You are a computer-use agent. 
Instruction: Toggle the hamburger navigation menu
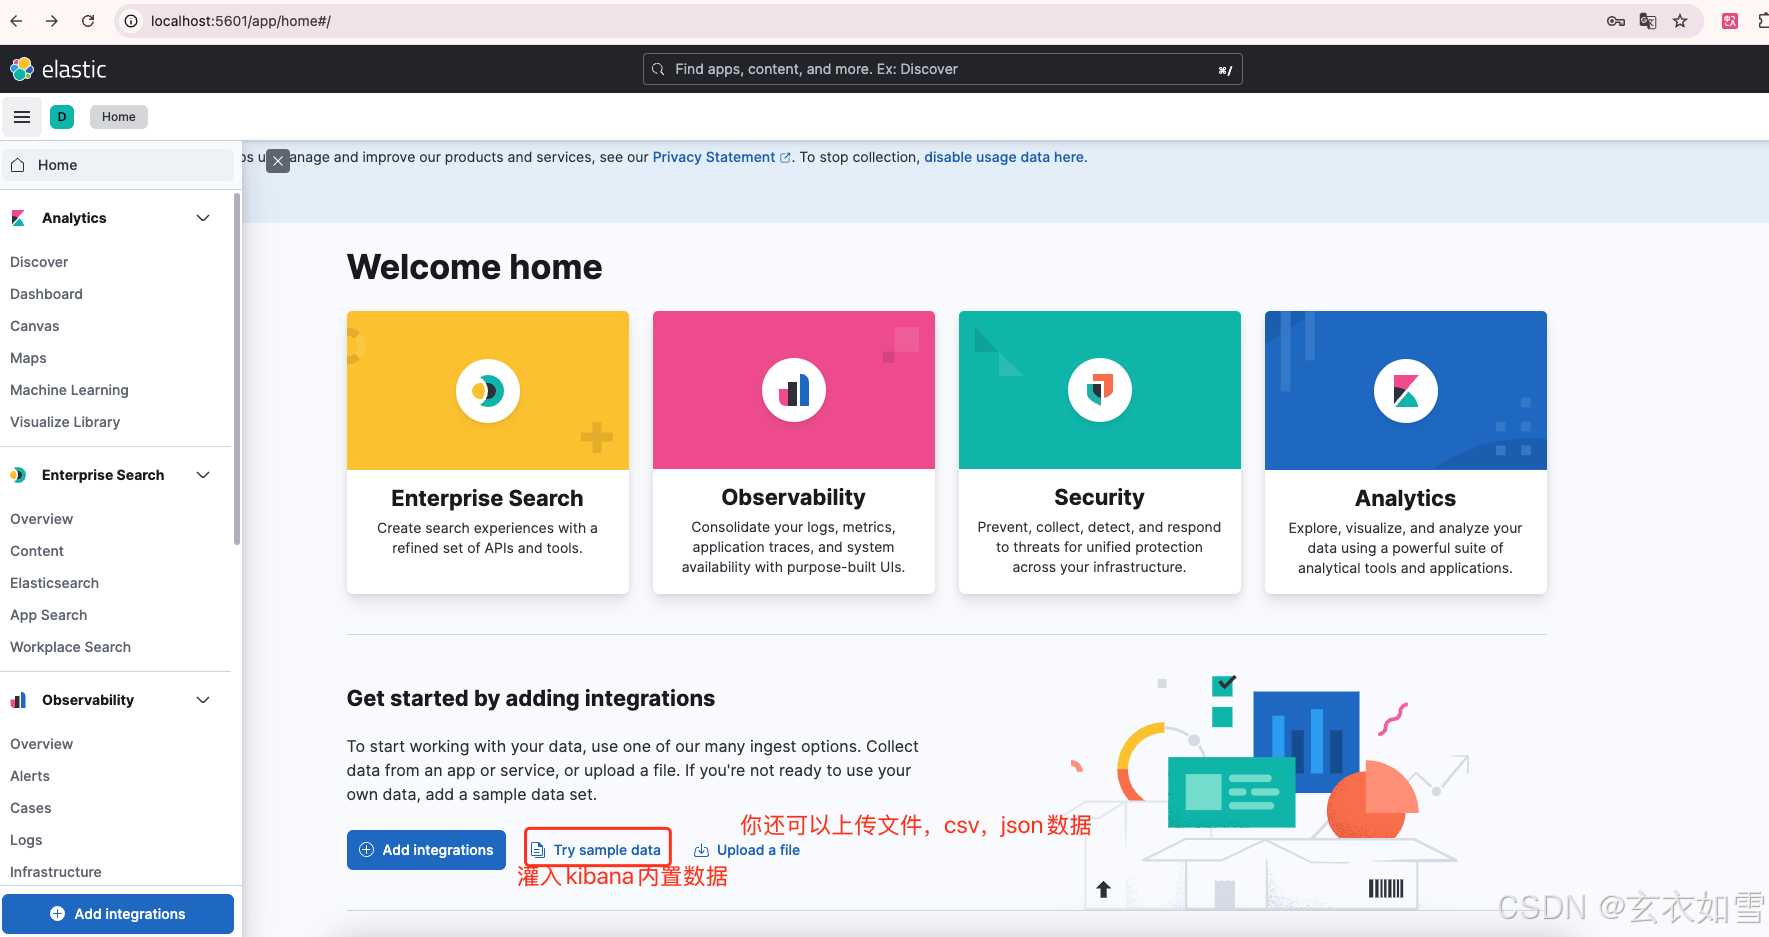tap(22, 117)
